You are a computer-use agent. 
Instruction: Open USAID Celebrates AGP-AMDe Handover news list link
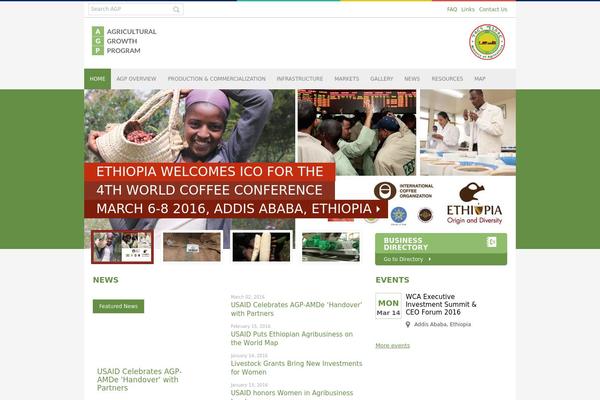coord(296,309)
